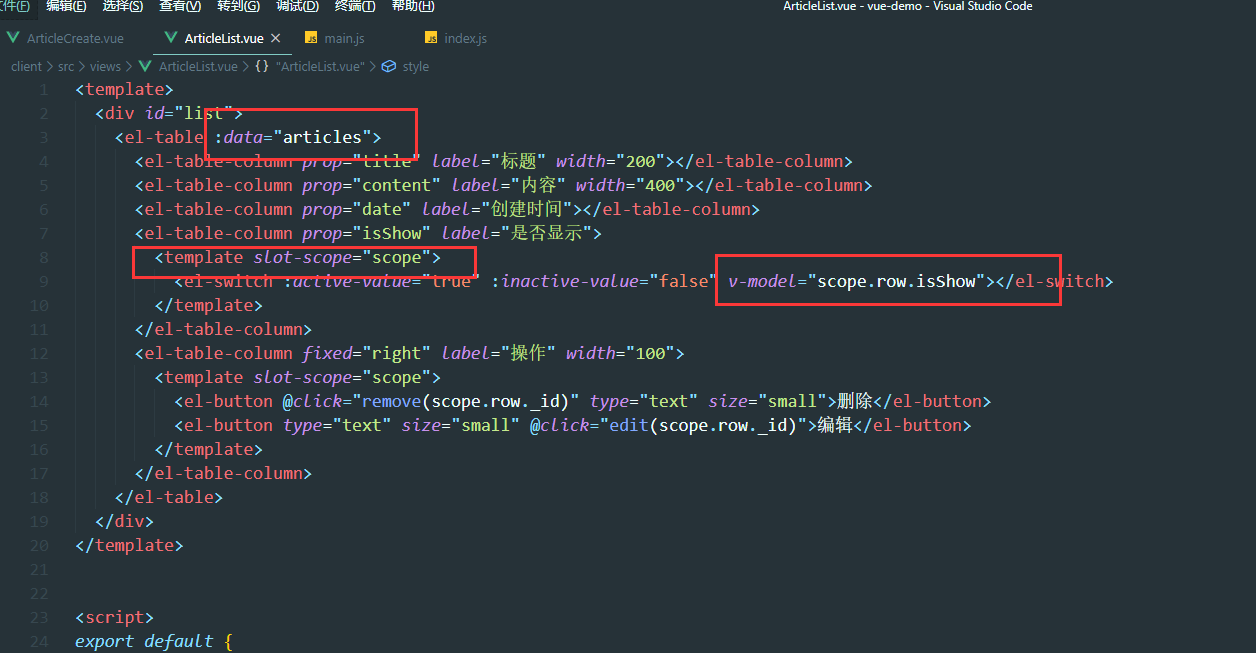Click line number 8 in the gutter
This screenshot has height=653, width=1256.
pos(43,257)
